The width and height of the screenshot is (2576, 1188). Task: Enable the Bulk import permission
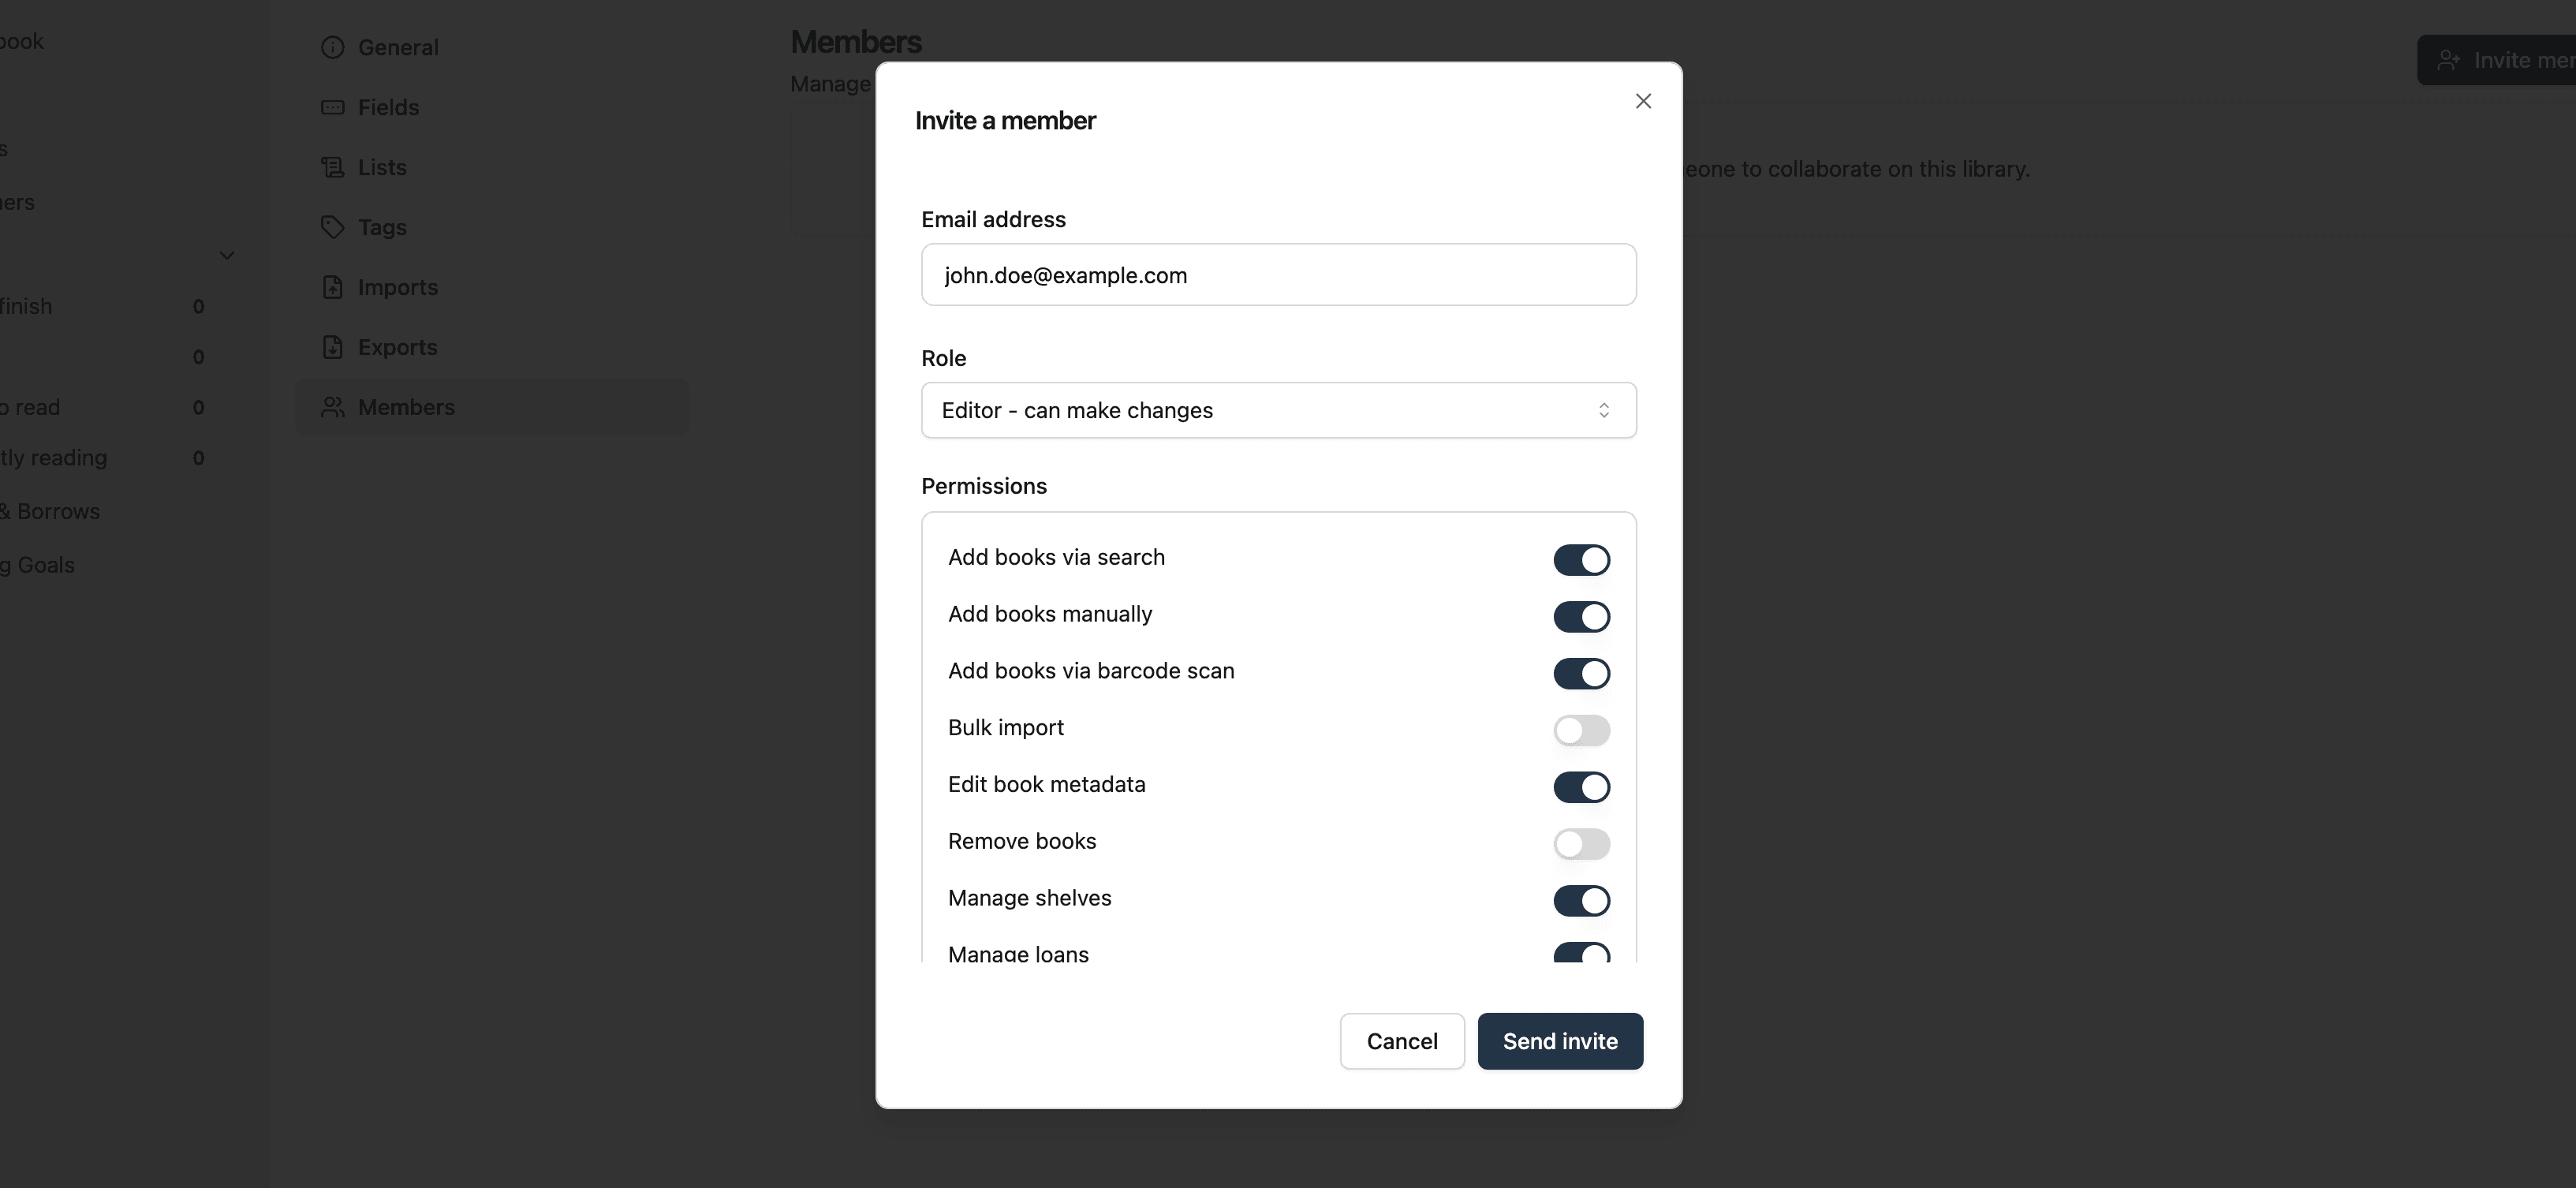(x=1581, y=730)
